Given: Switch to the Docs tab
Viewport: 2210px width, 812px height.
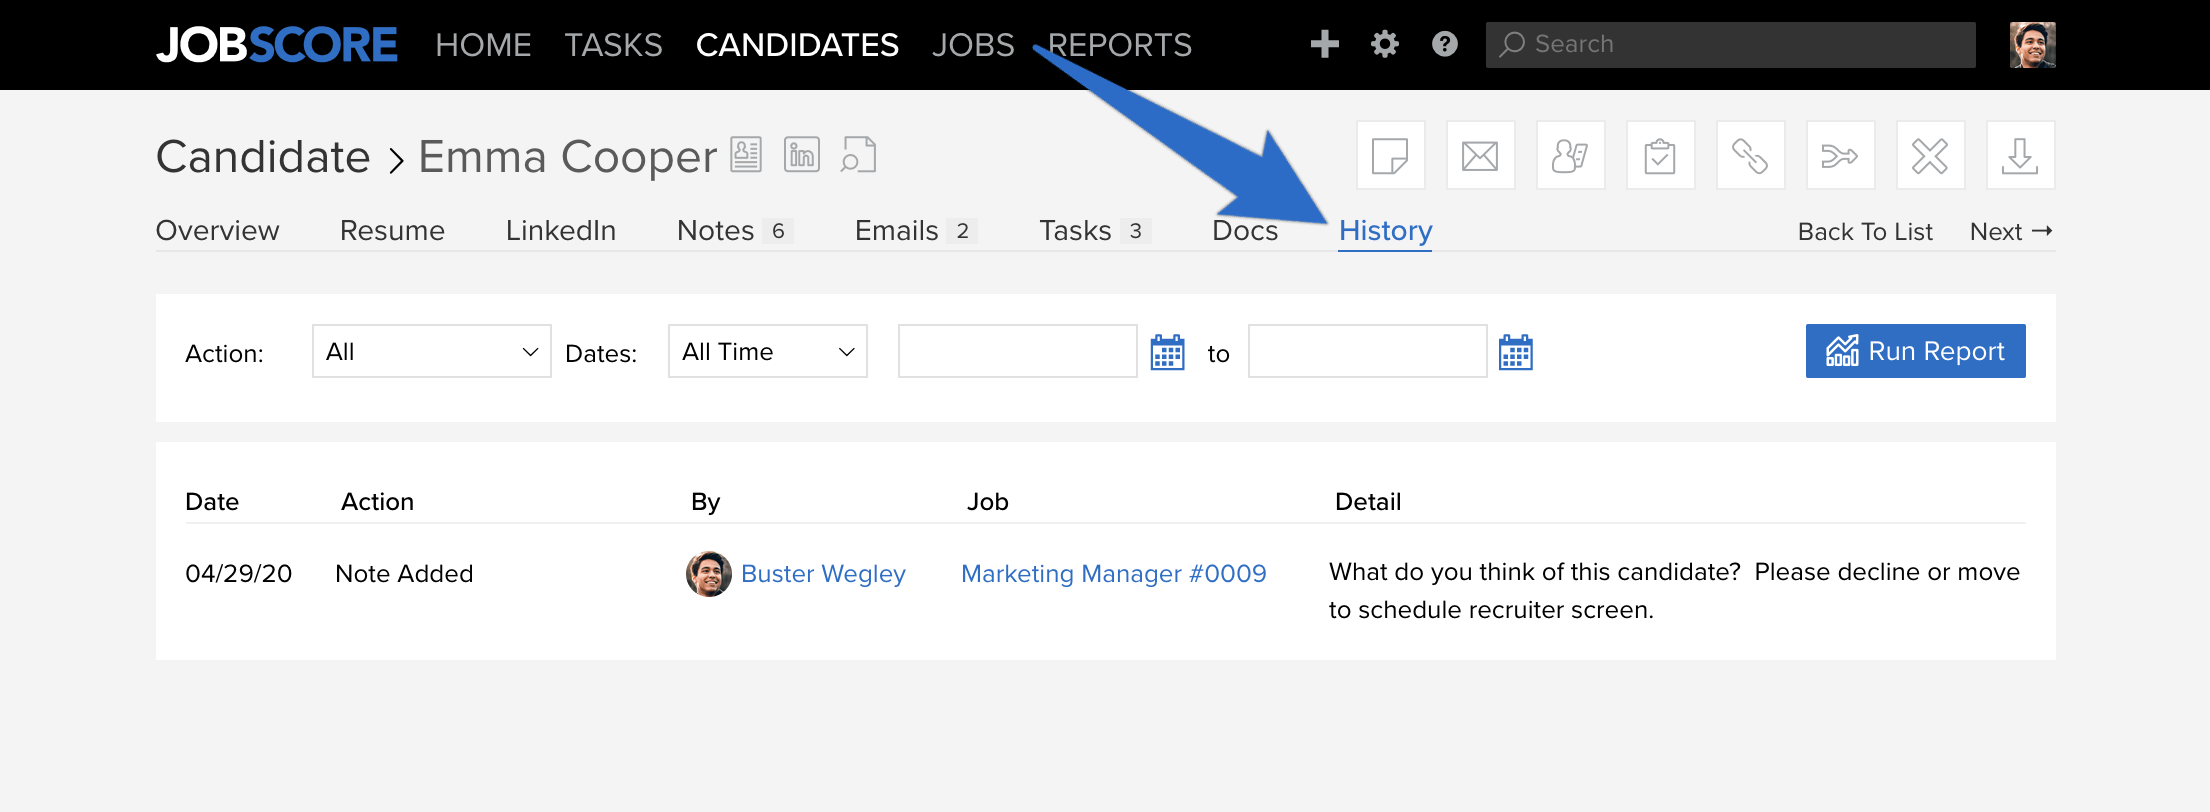Looking at the screenshot, I should pyautogui.click(x=1245, y=230).
